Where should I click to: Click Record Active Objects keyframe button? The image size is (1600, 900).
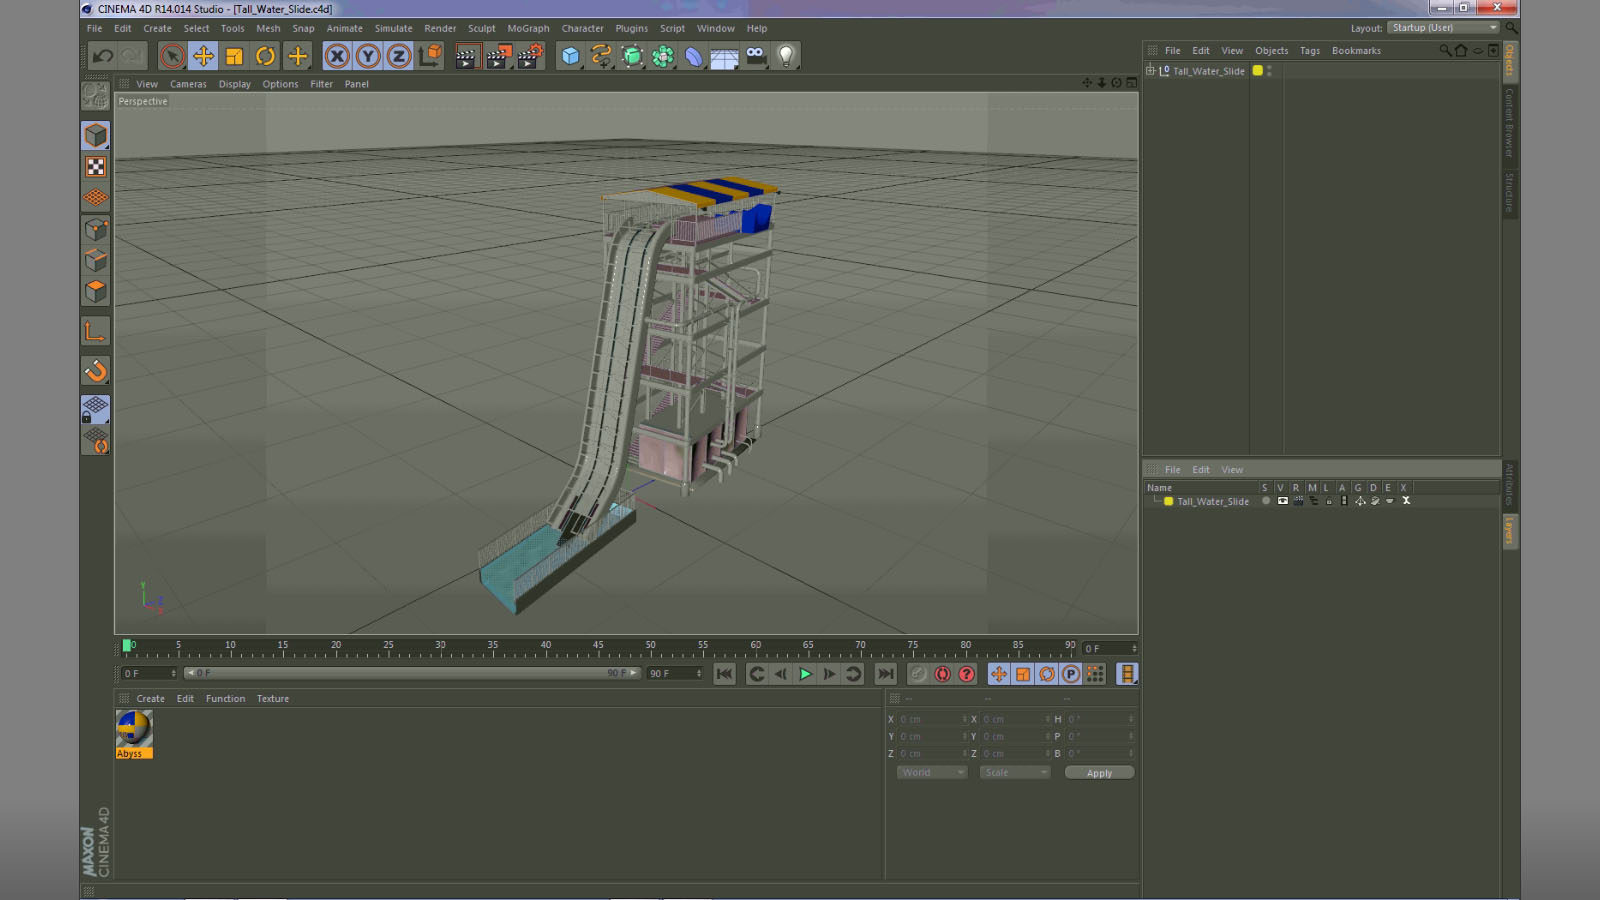click(918, 674)
